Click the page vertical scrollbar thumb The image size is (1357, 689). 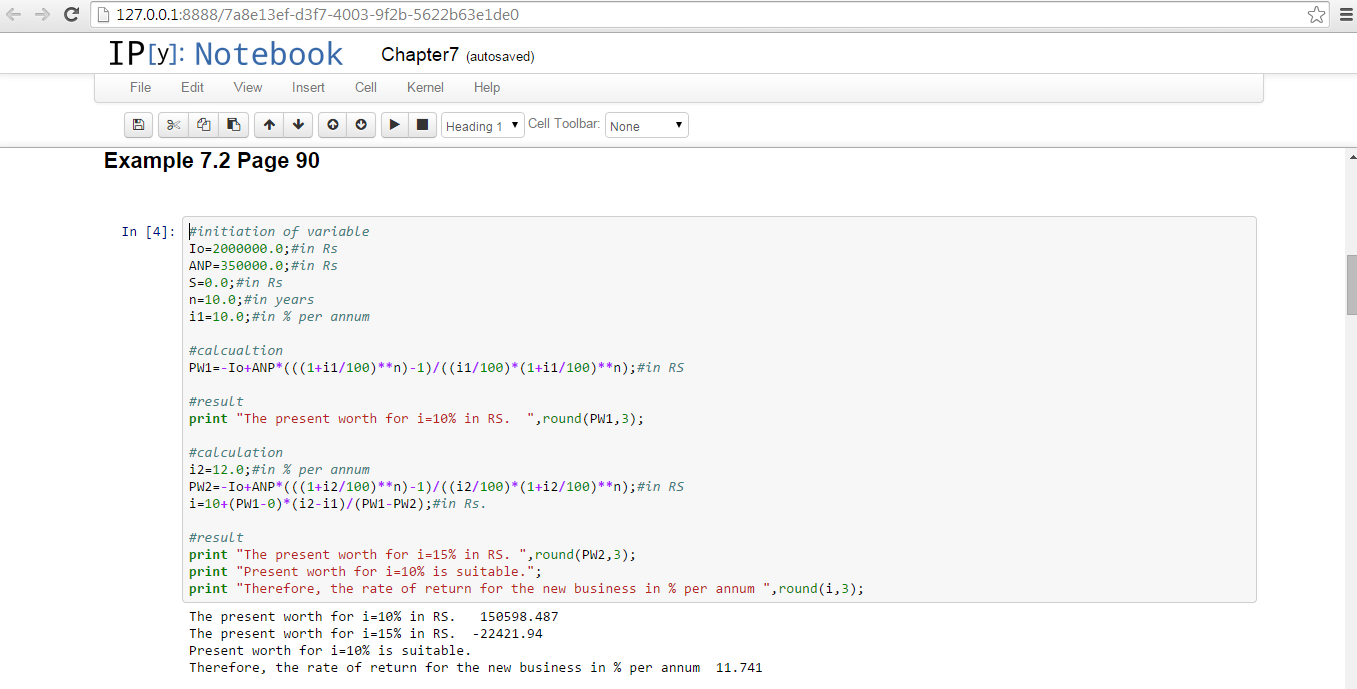click(1351, 285)
